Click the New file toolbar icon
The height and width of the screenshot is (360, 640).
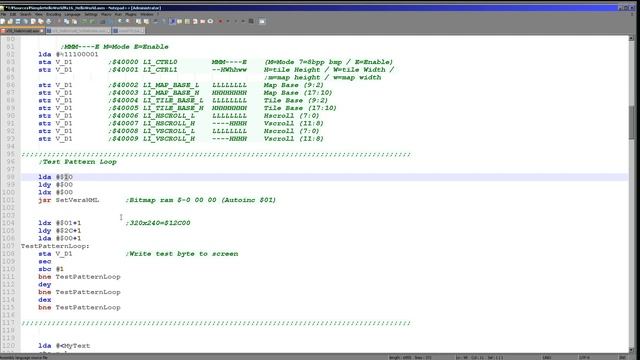[2, 21]
